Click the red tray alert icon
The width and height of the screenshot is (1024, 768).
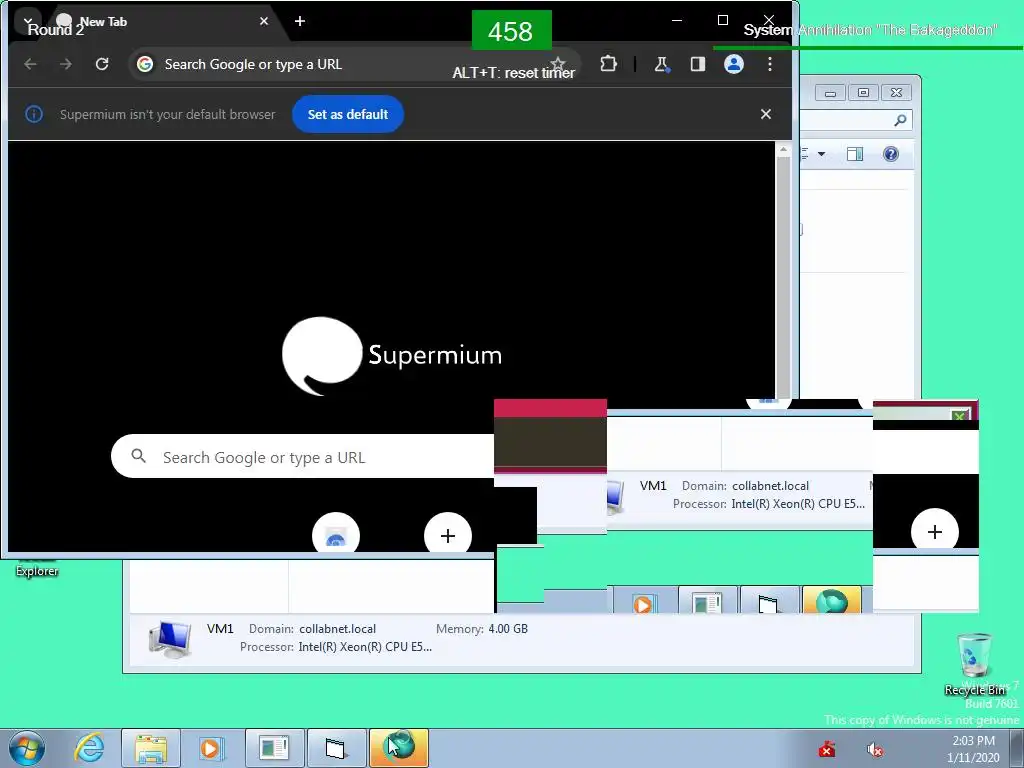click(x=827, y=749)
